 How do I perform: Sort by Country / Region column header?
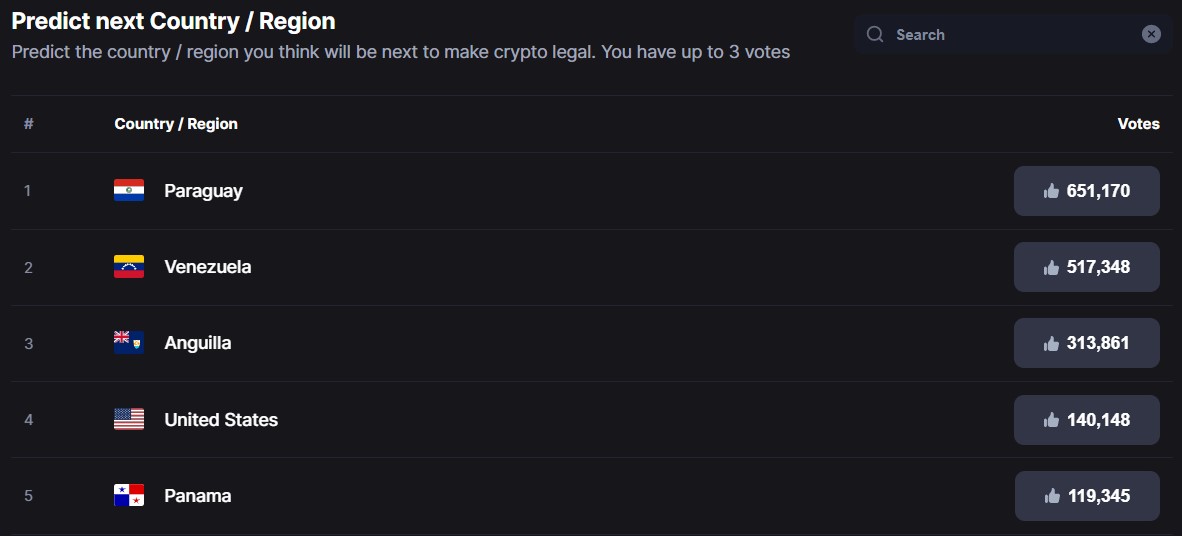point(176,124)
